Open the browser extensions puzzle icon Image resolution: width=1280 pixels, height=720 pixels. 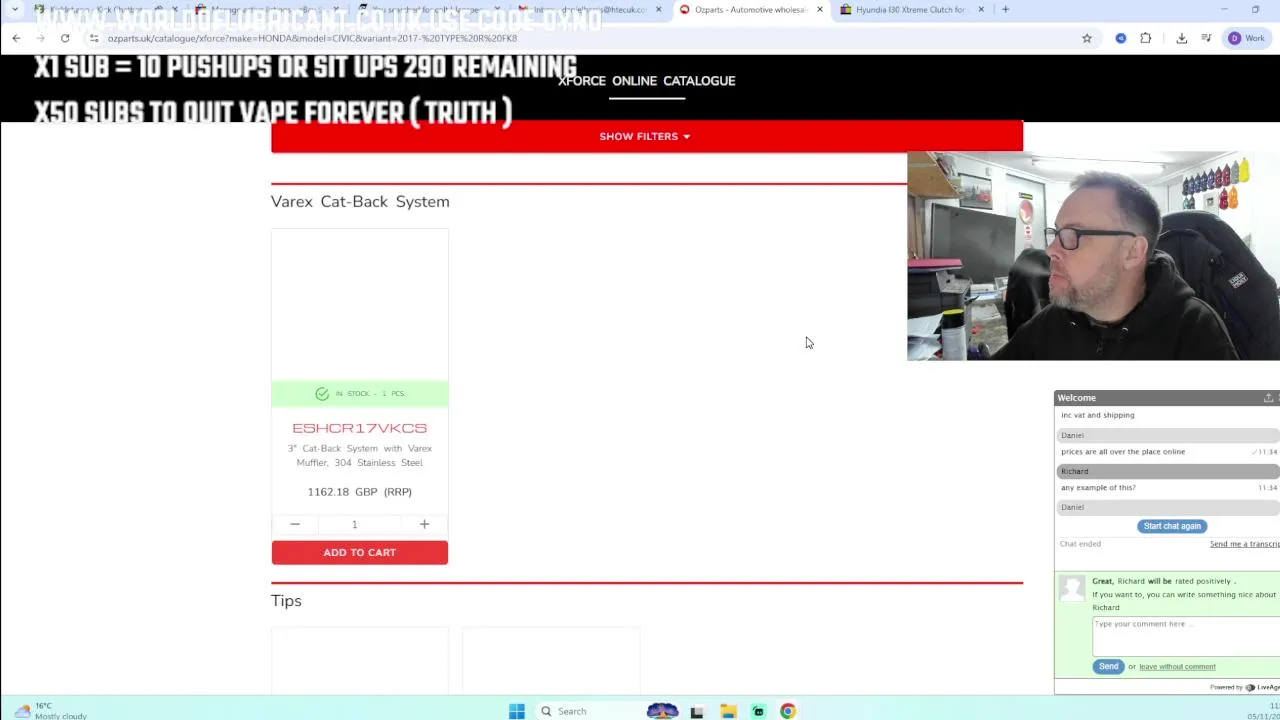click(x=1146, y=38)
